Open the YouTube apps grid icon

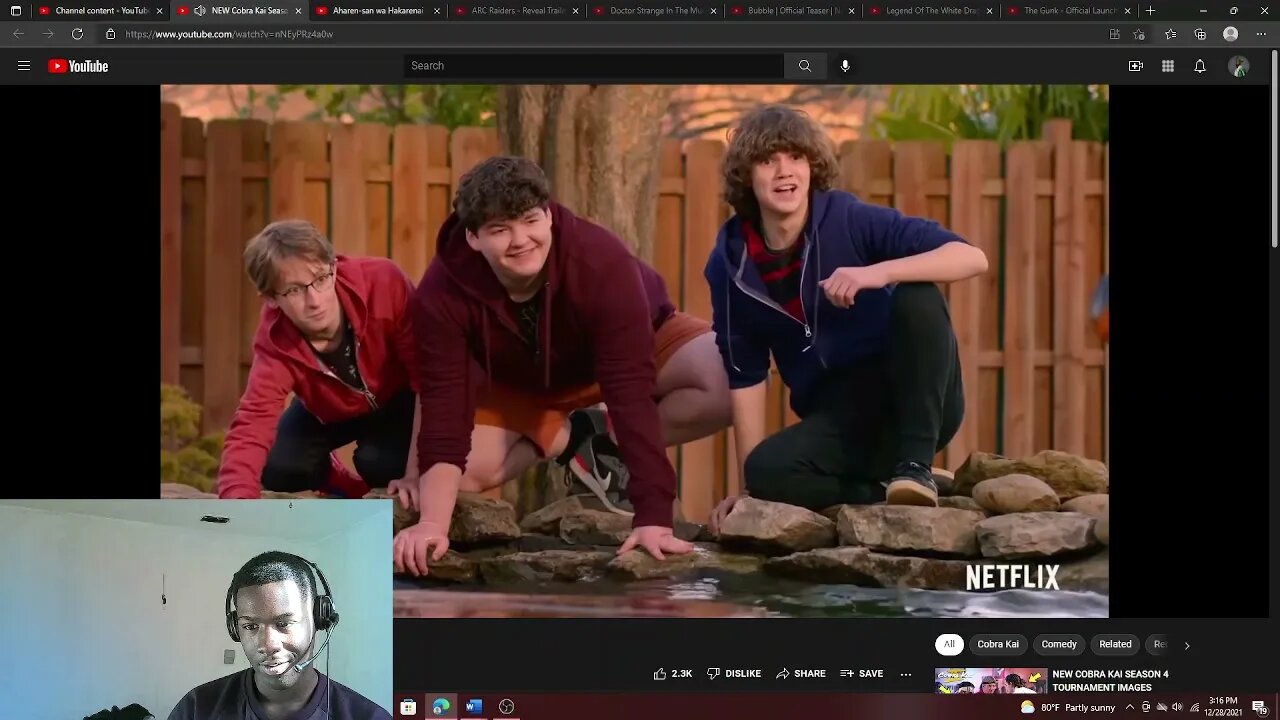1168,66
